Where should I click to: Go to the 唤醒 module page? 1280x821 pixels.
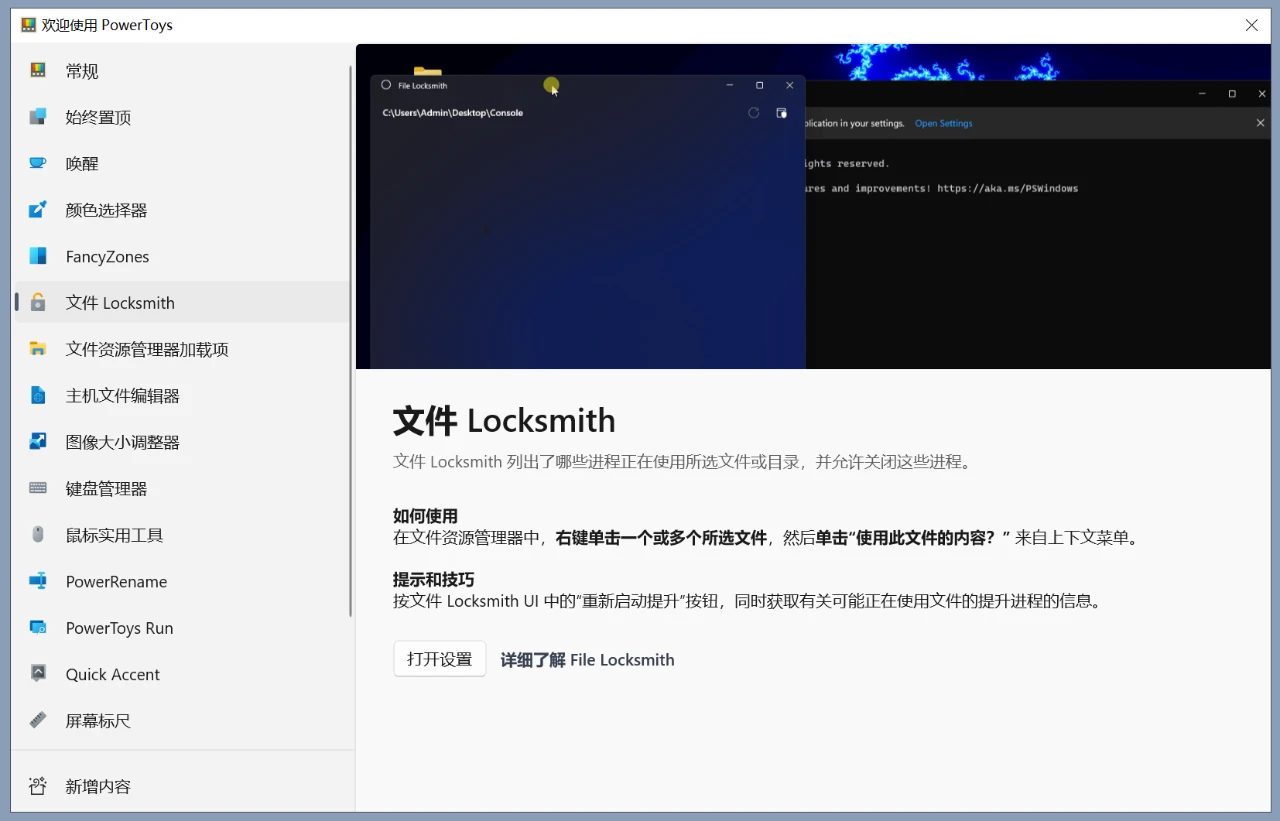coord(181,163)
